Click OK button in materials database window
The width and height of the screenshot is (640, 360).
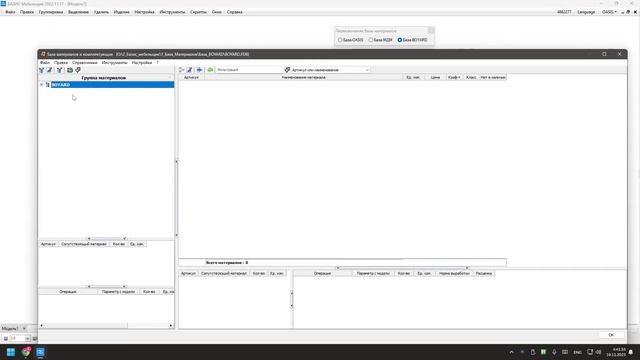click(611, 335)
